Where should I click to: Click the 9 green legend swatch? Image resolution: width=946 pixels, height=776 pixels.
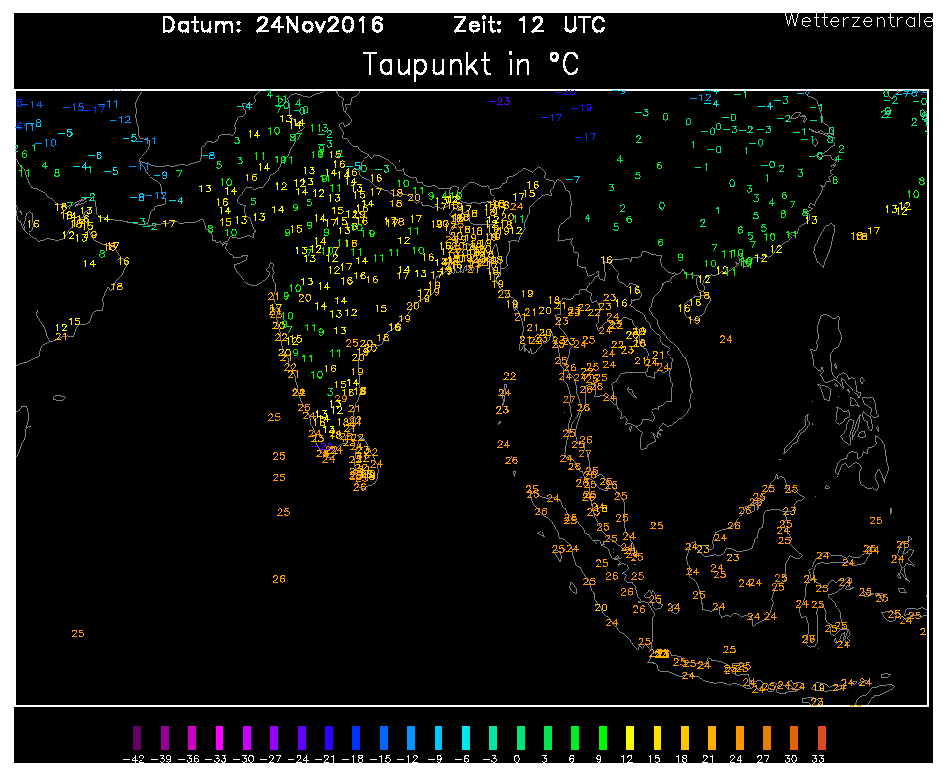click(x=602, y=738)
